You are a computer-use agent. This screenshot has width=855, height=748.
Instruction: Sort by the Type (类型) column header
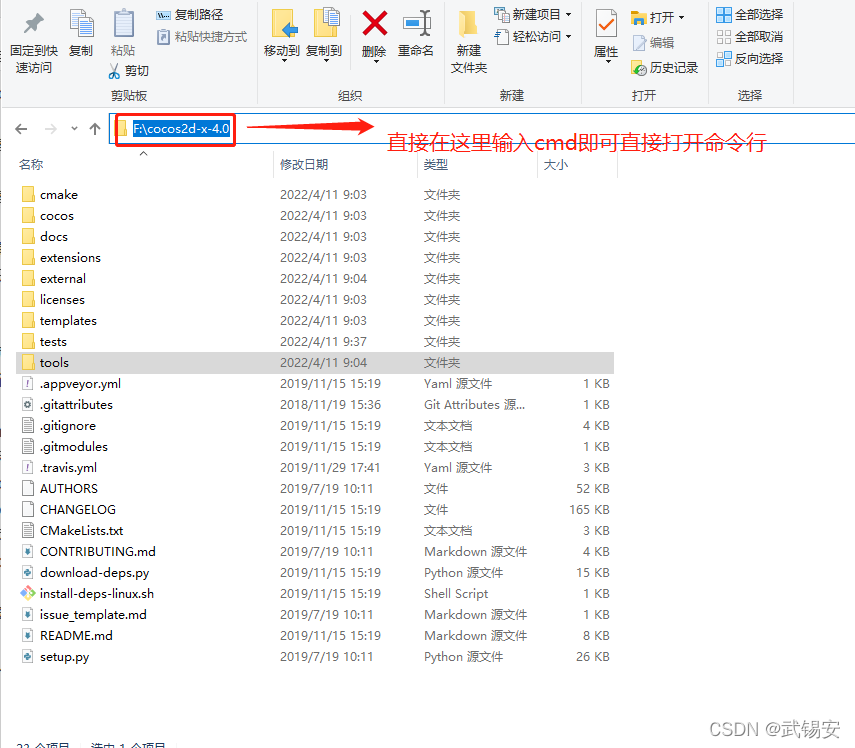(436, 165)
